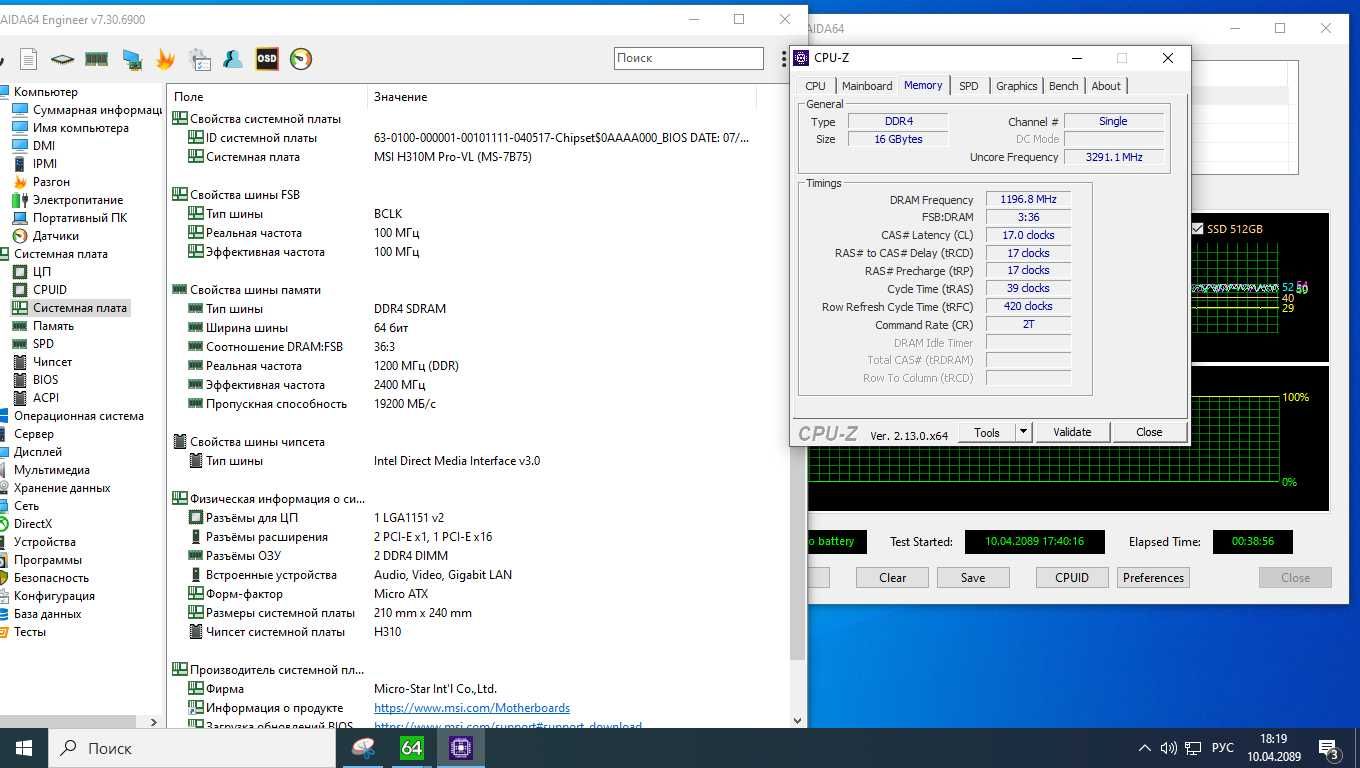
Task: Switch to the About tab in CPU-Z
Action: pos(1106,86)
